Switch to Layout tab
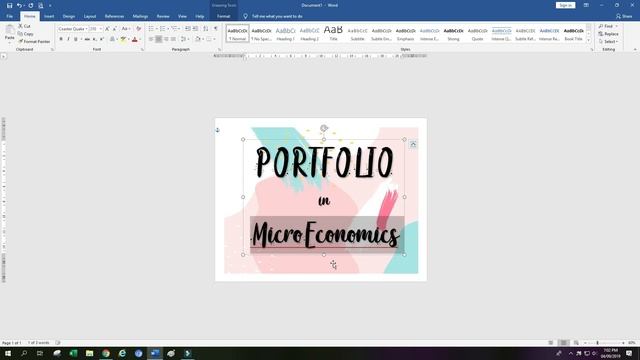640x360 pixels. click(x=89, y=16)
